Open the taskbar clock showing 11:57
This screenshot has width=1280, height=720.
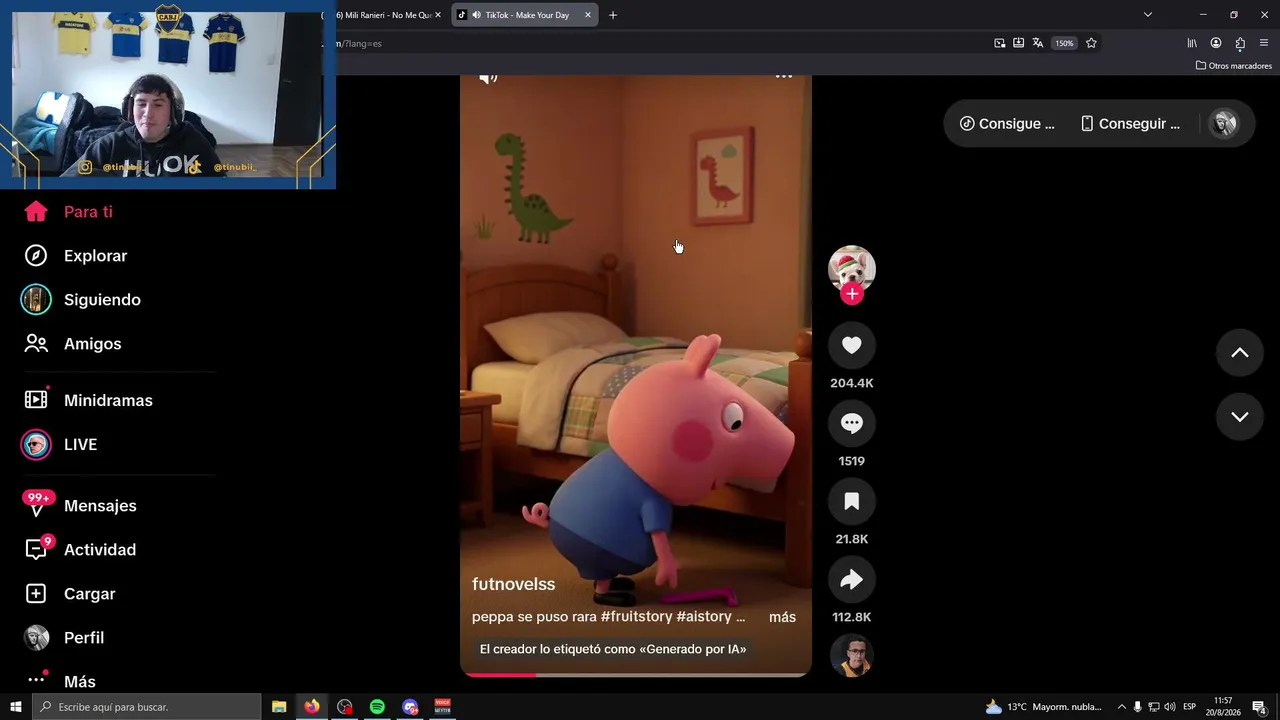pos(1223,707)
